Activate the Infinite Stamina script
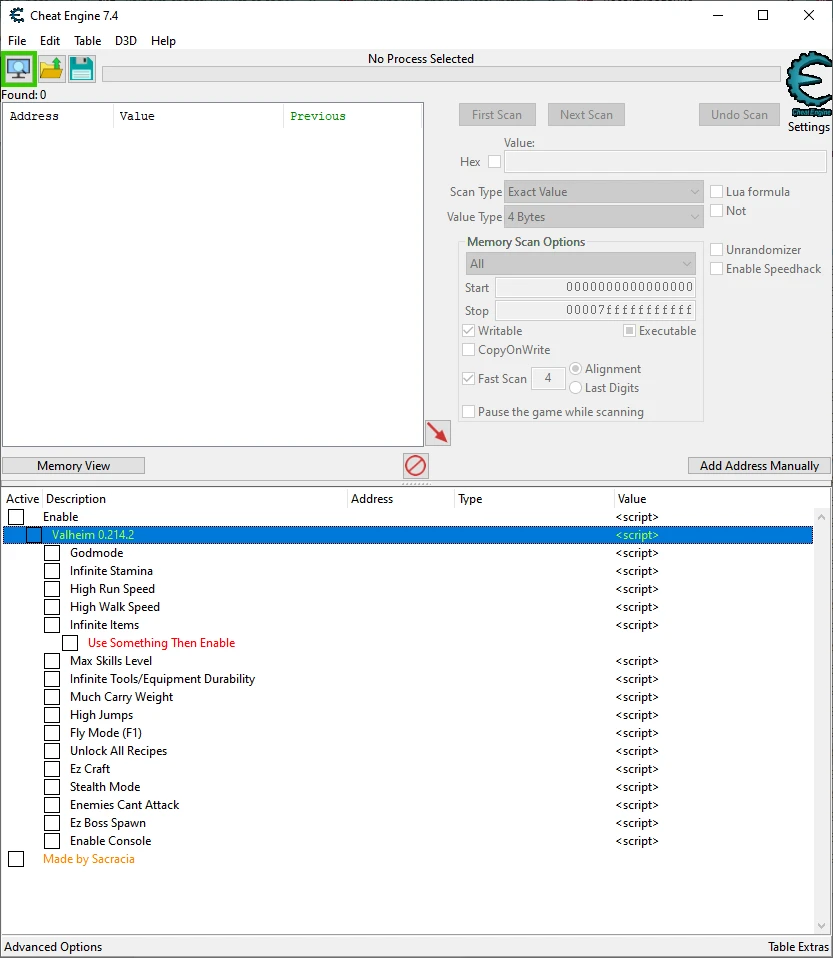 (x=52, y=571)
